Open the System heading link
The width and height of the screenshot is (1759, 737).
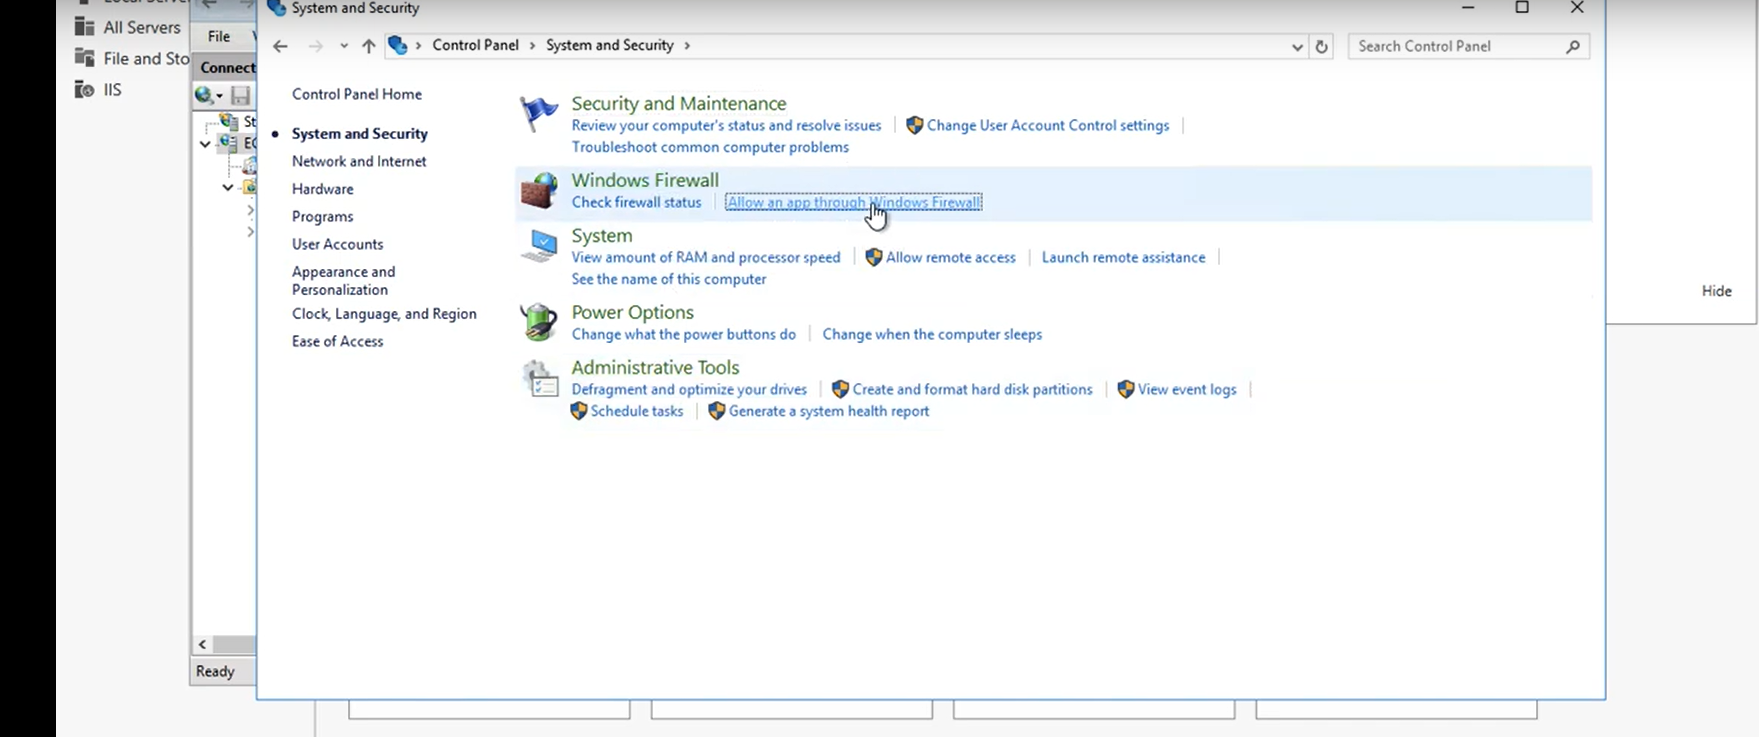pyautogui.click(x=601, y=235)
